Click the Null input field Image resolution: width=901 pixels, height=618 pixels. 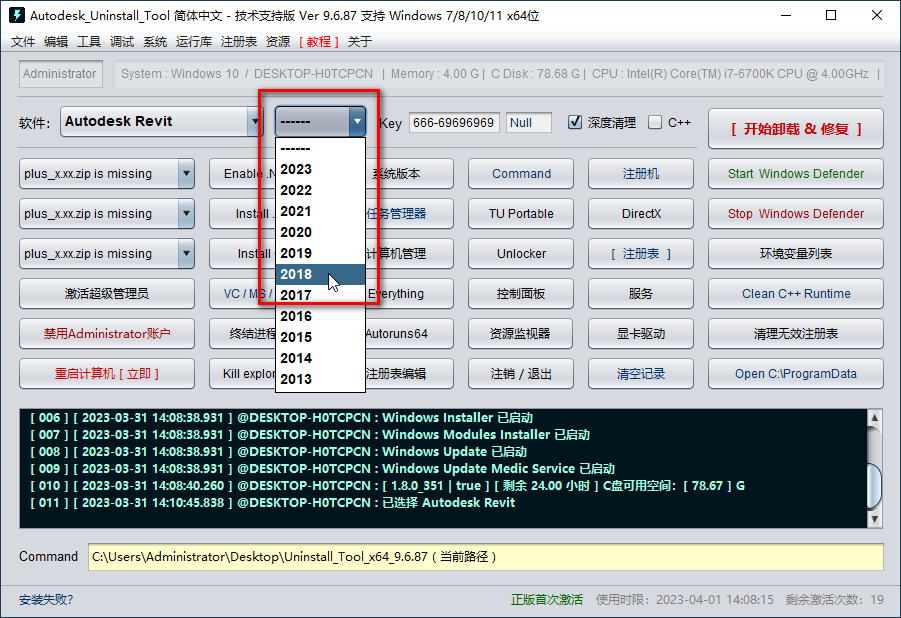tap(529, 122)
